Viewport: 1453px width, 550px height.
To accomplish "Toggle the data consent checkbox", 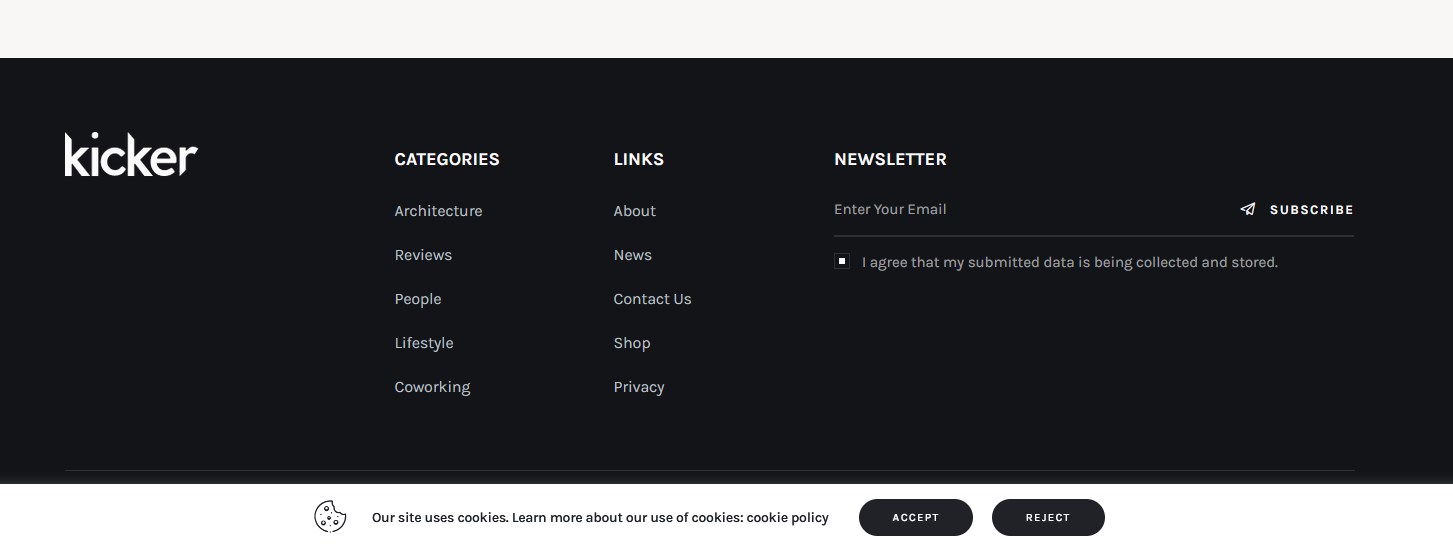I will click(842, 261).
